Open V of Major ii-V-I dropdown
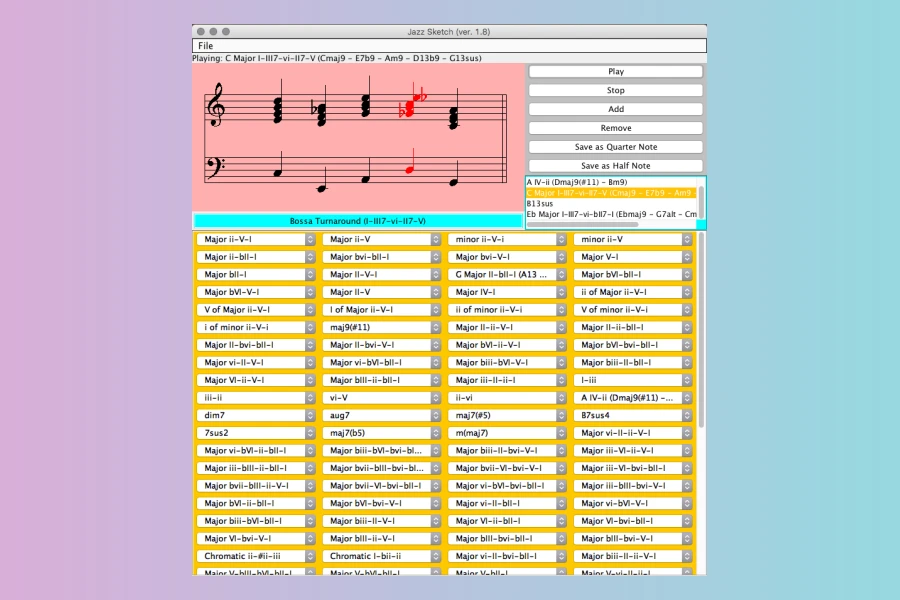Image resolution: width=900 pixels, height=600 pixels. pyautogui.click(x=256, y=310)
